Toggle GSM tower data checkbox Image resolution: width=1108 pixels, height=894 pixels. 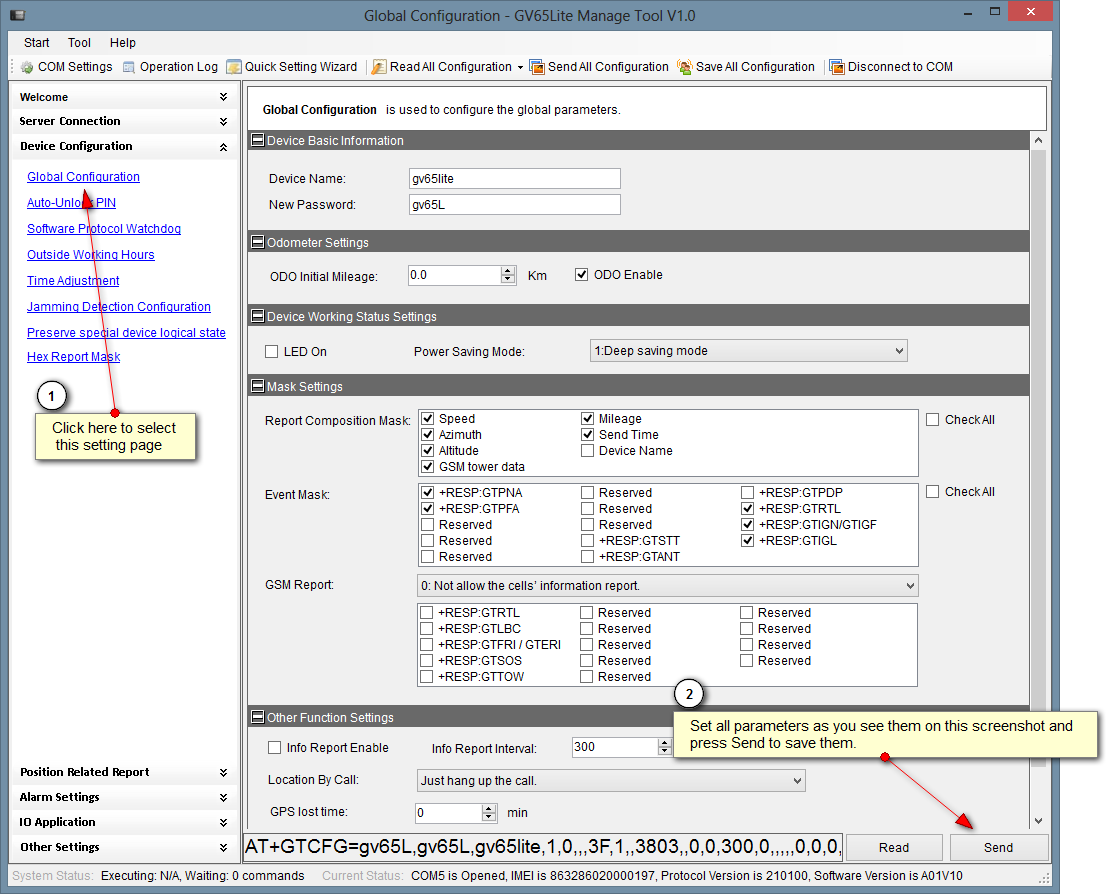point(428,466)
